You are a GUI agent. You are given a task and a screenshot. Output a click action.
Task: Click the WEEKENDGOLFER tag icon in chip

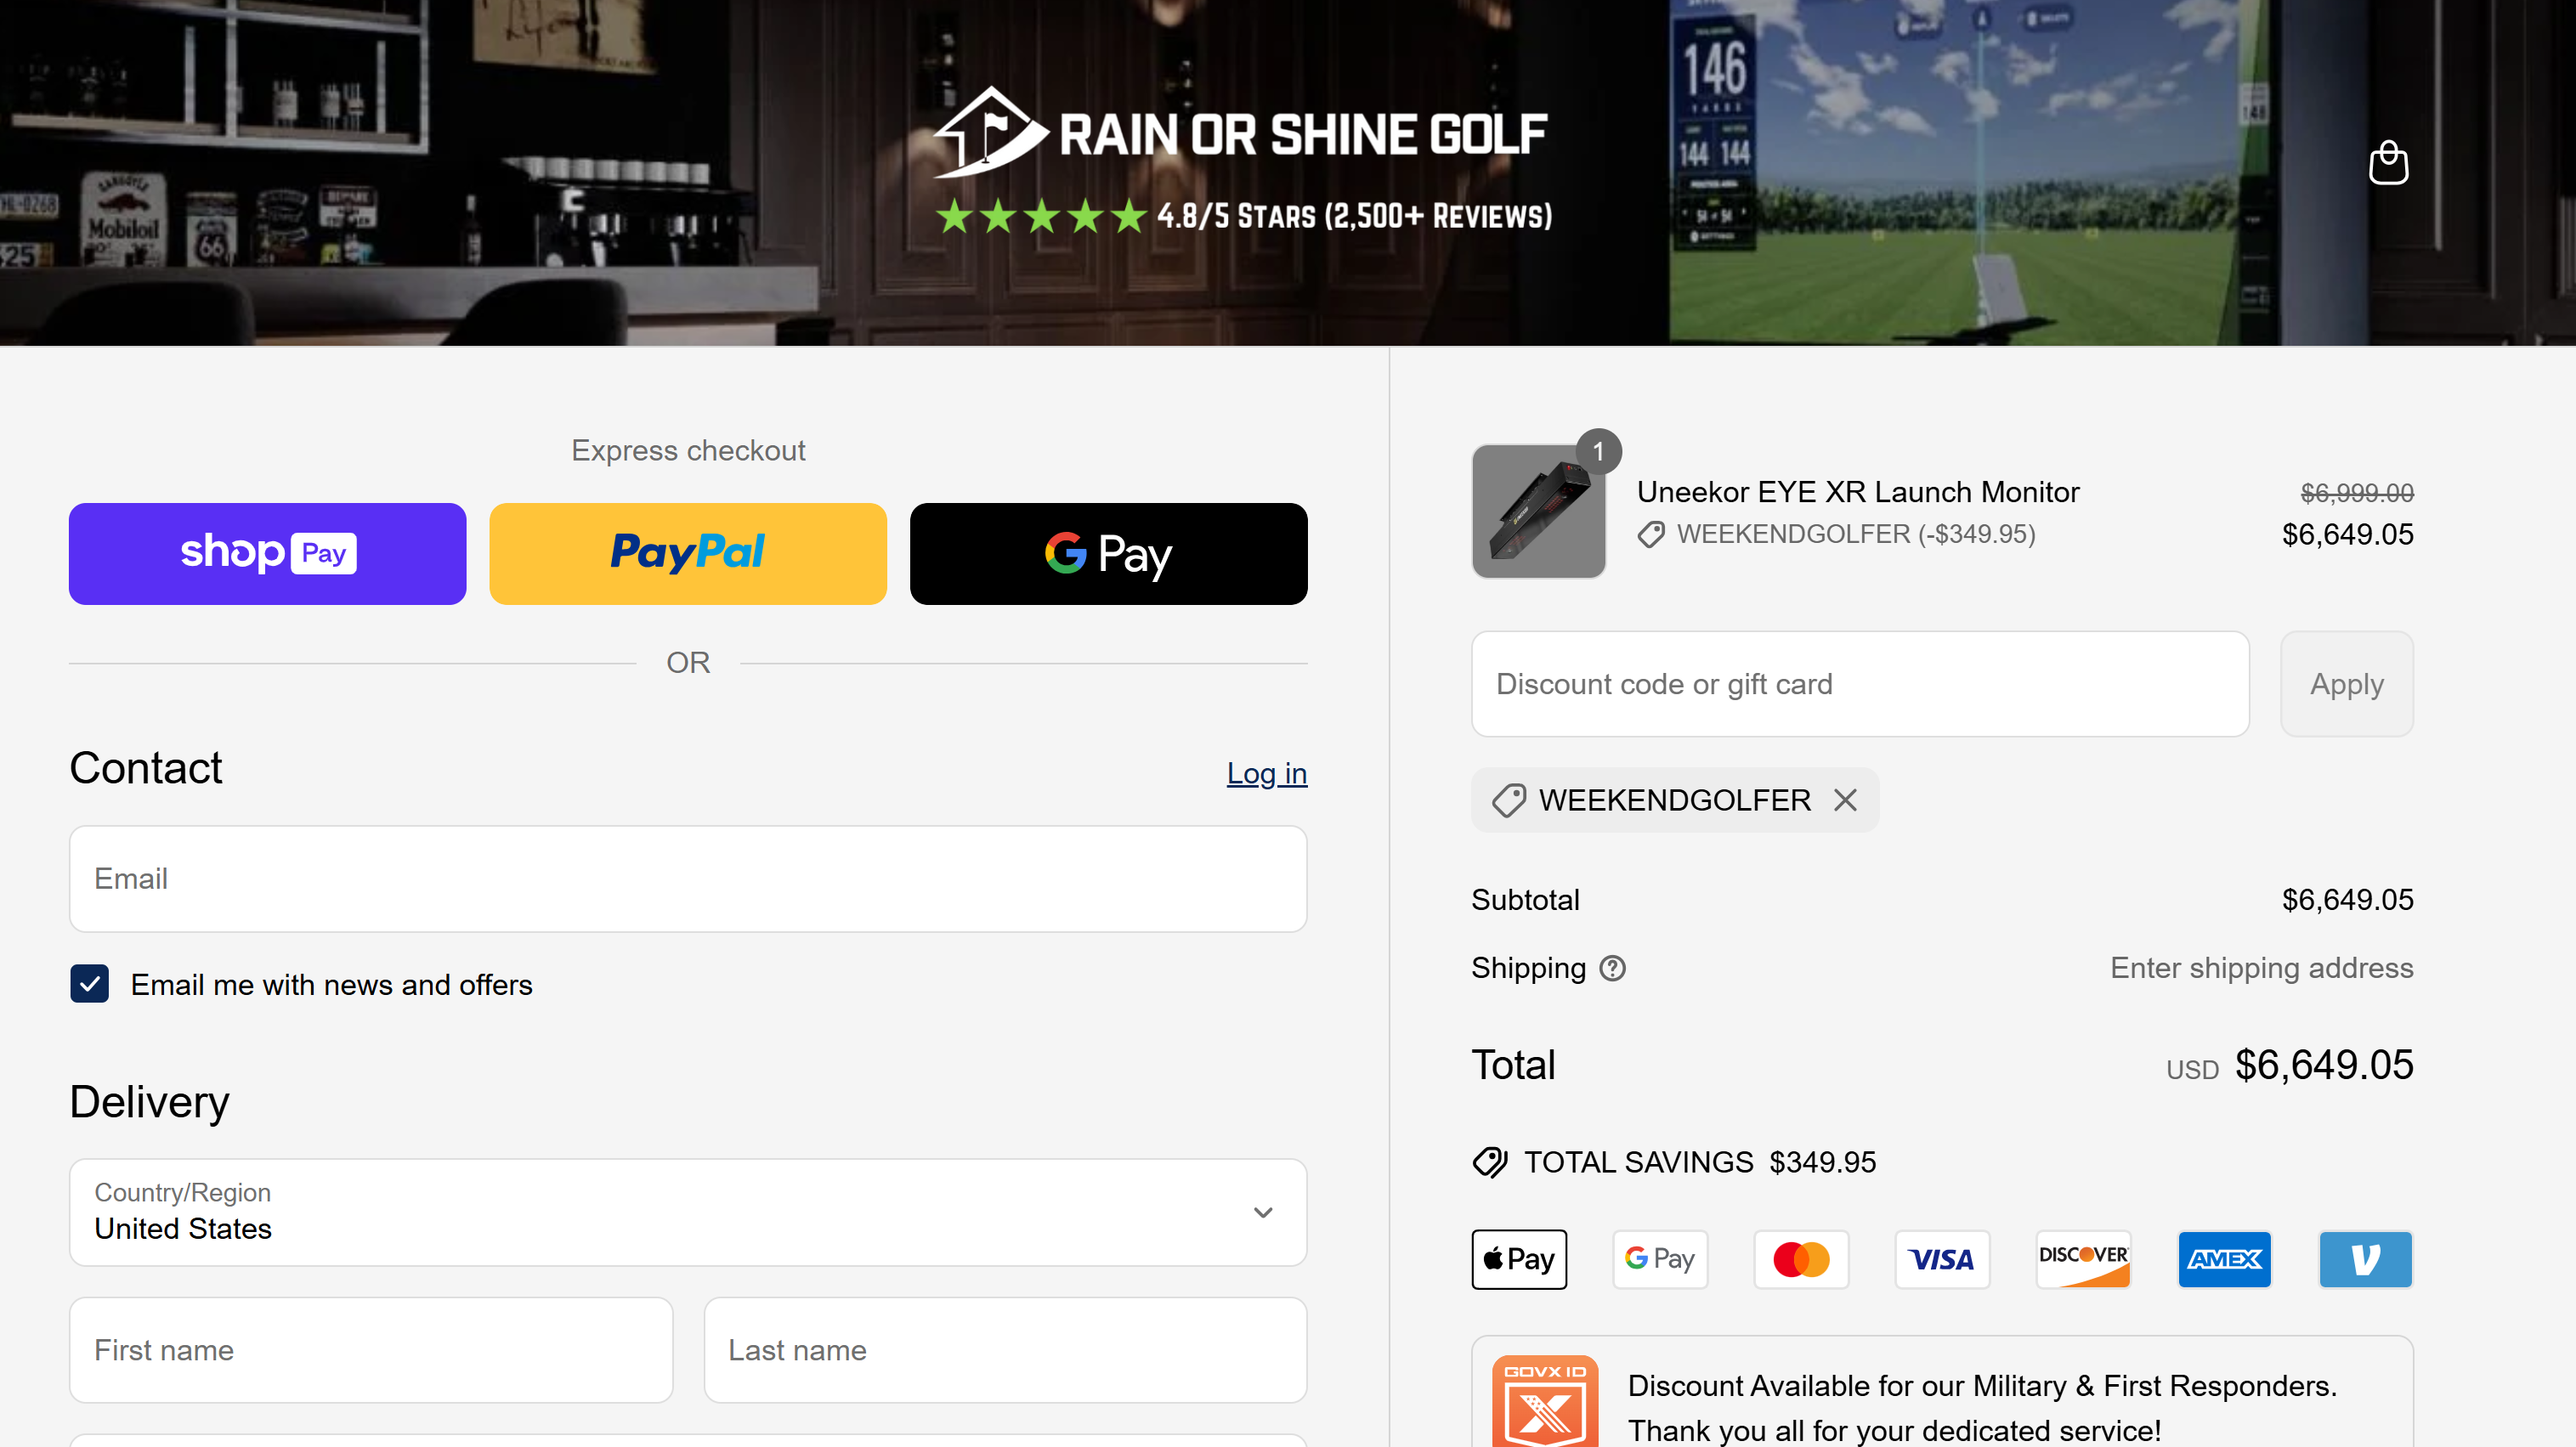(x=1509, y=800)
